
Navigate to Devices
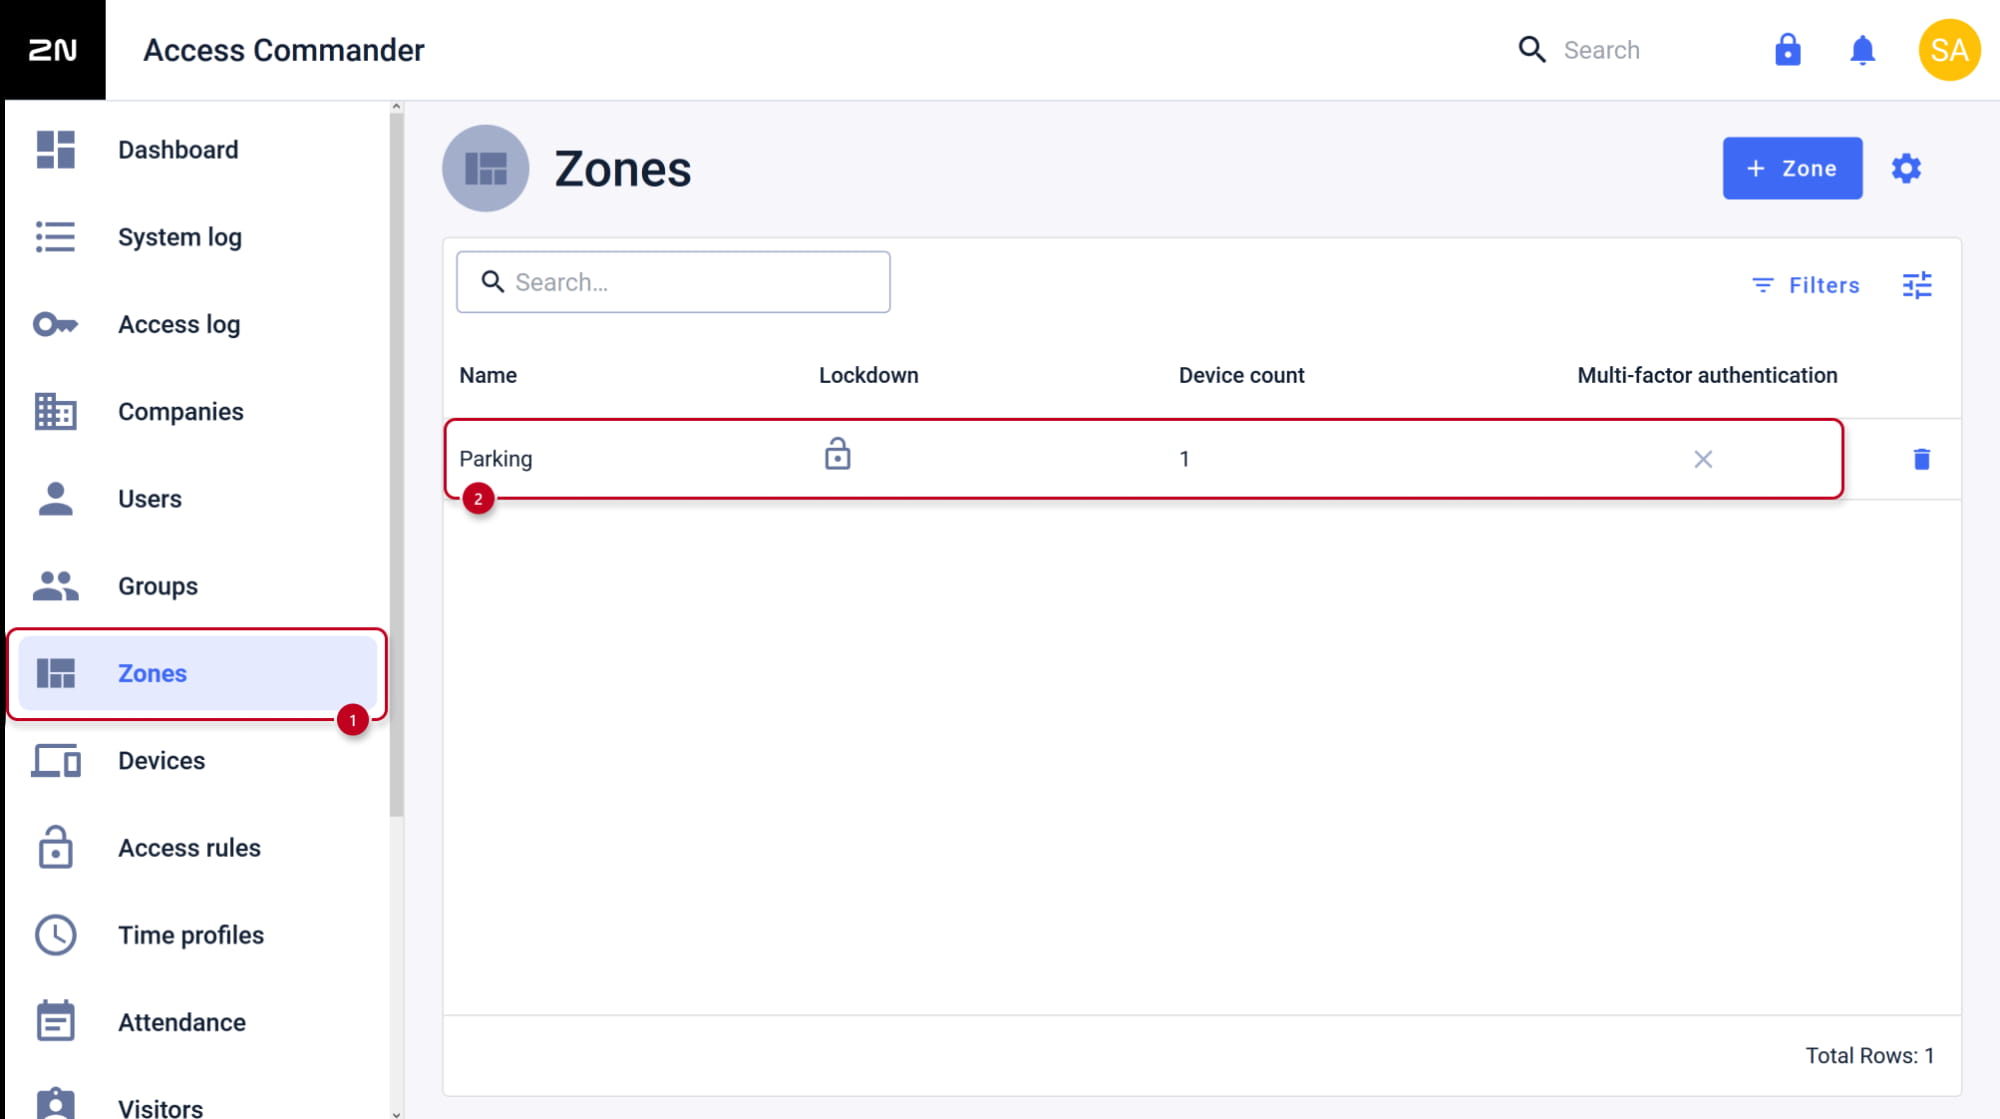(x=197, y=760)
